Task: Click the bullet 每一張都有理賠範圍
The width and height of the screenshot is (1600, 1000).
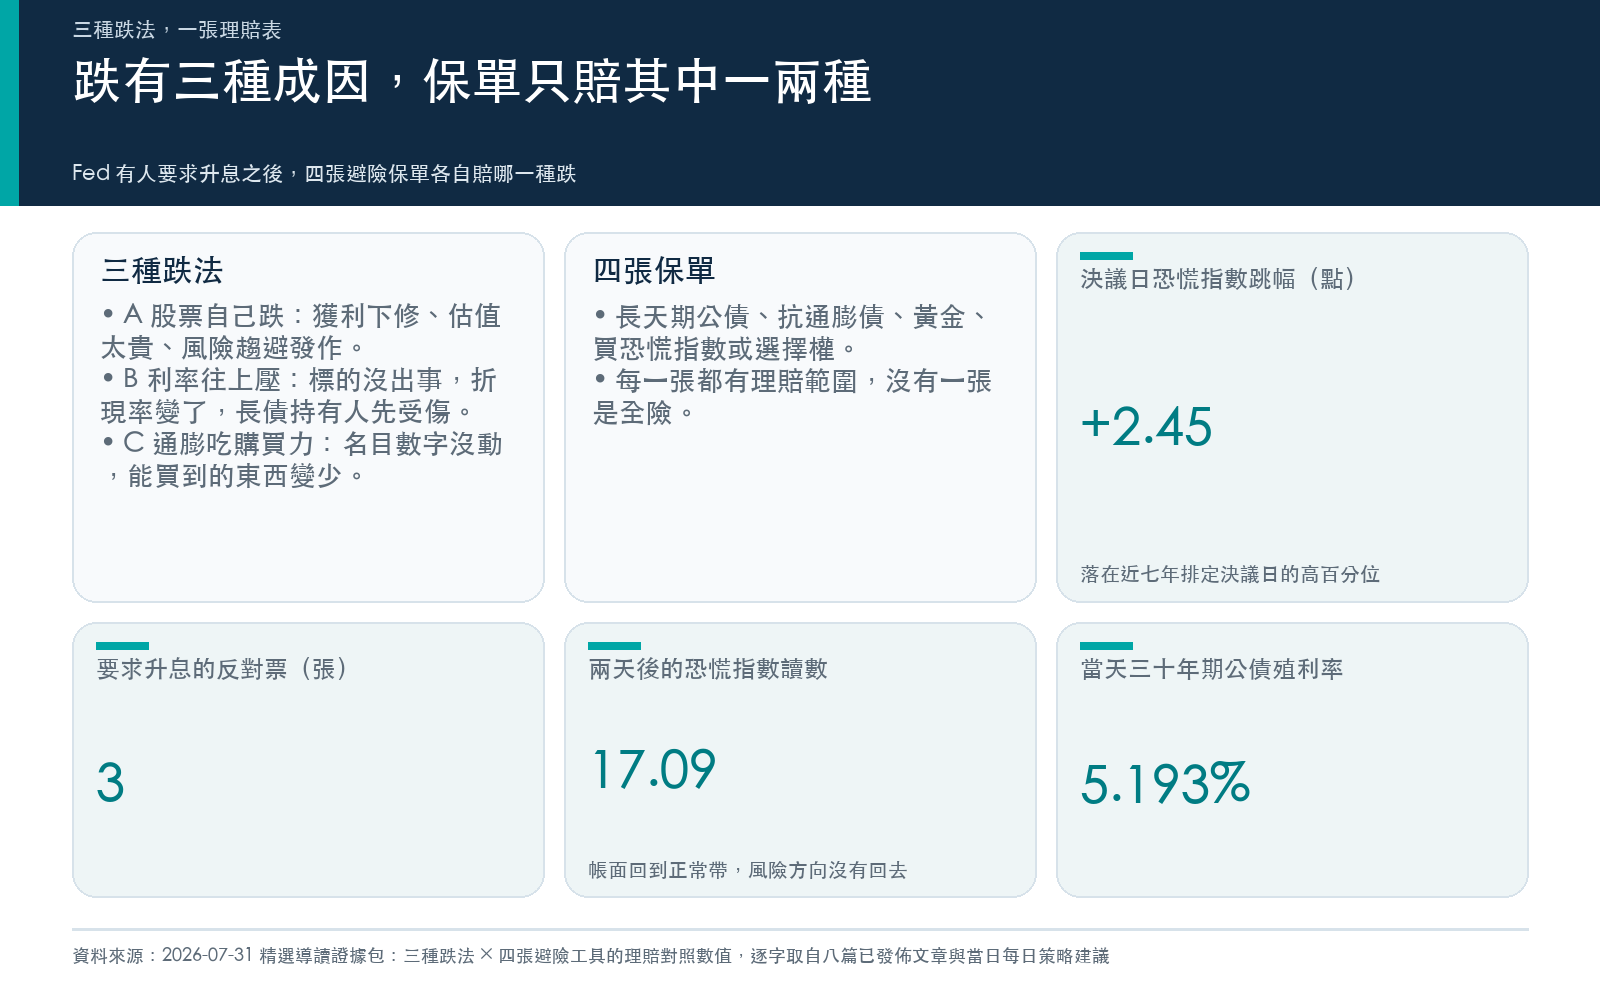Action: [x=792, y=397]
